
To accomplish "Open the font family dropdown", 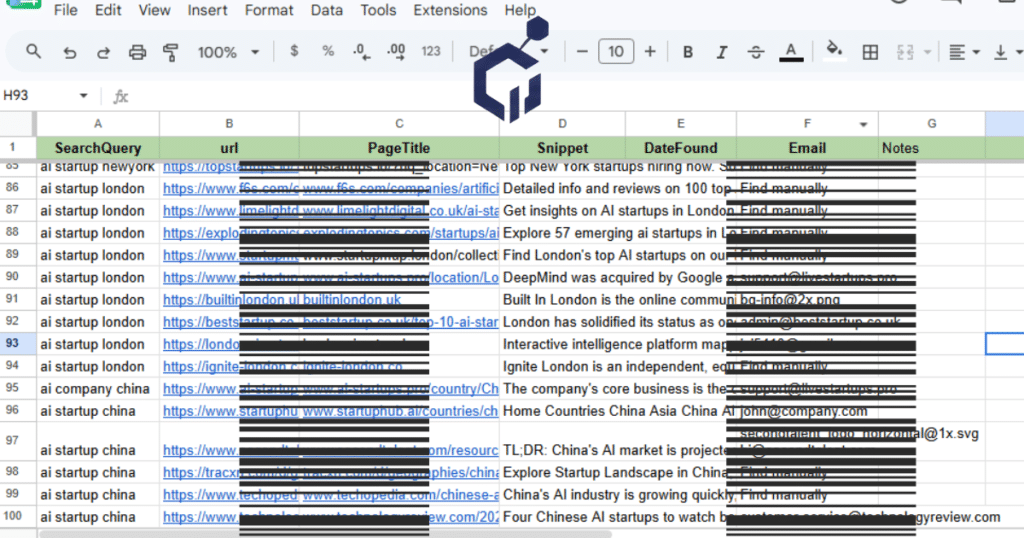I will (508, 51).
